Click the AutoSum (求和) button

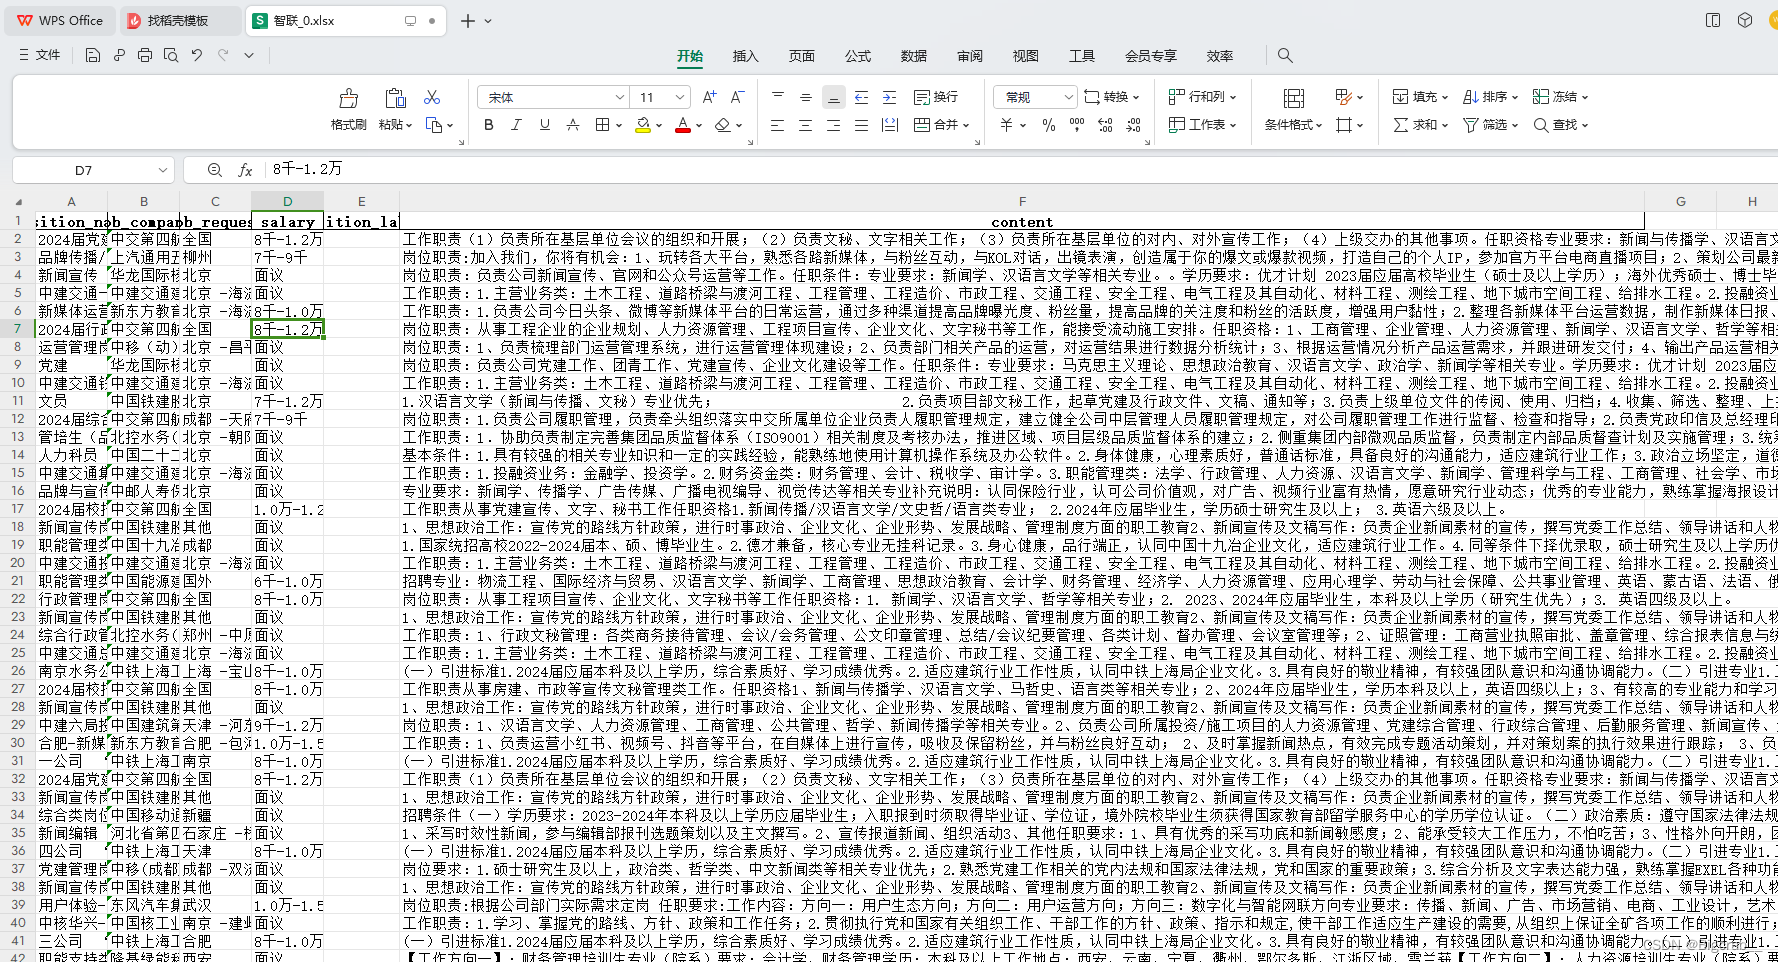[1420, 125]
